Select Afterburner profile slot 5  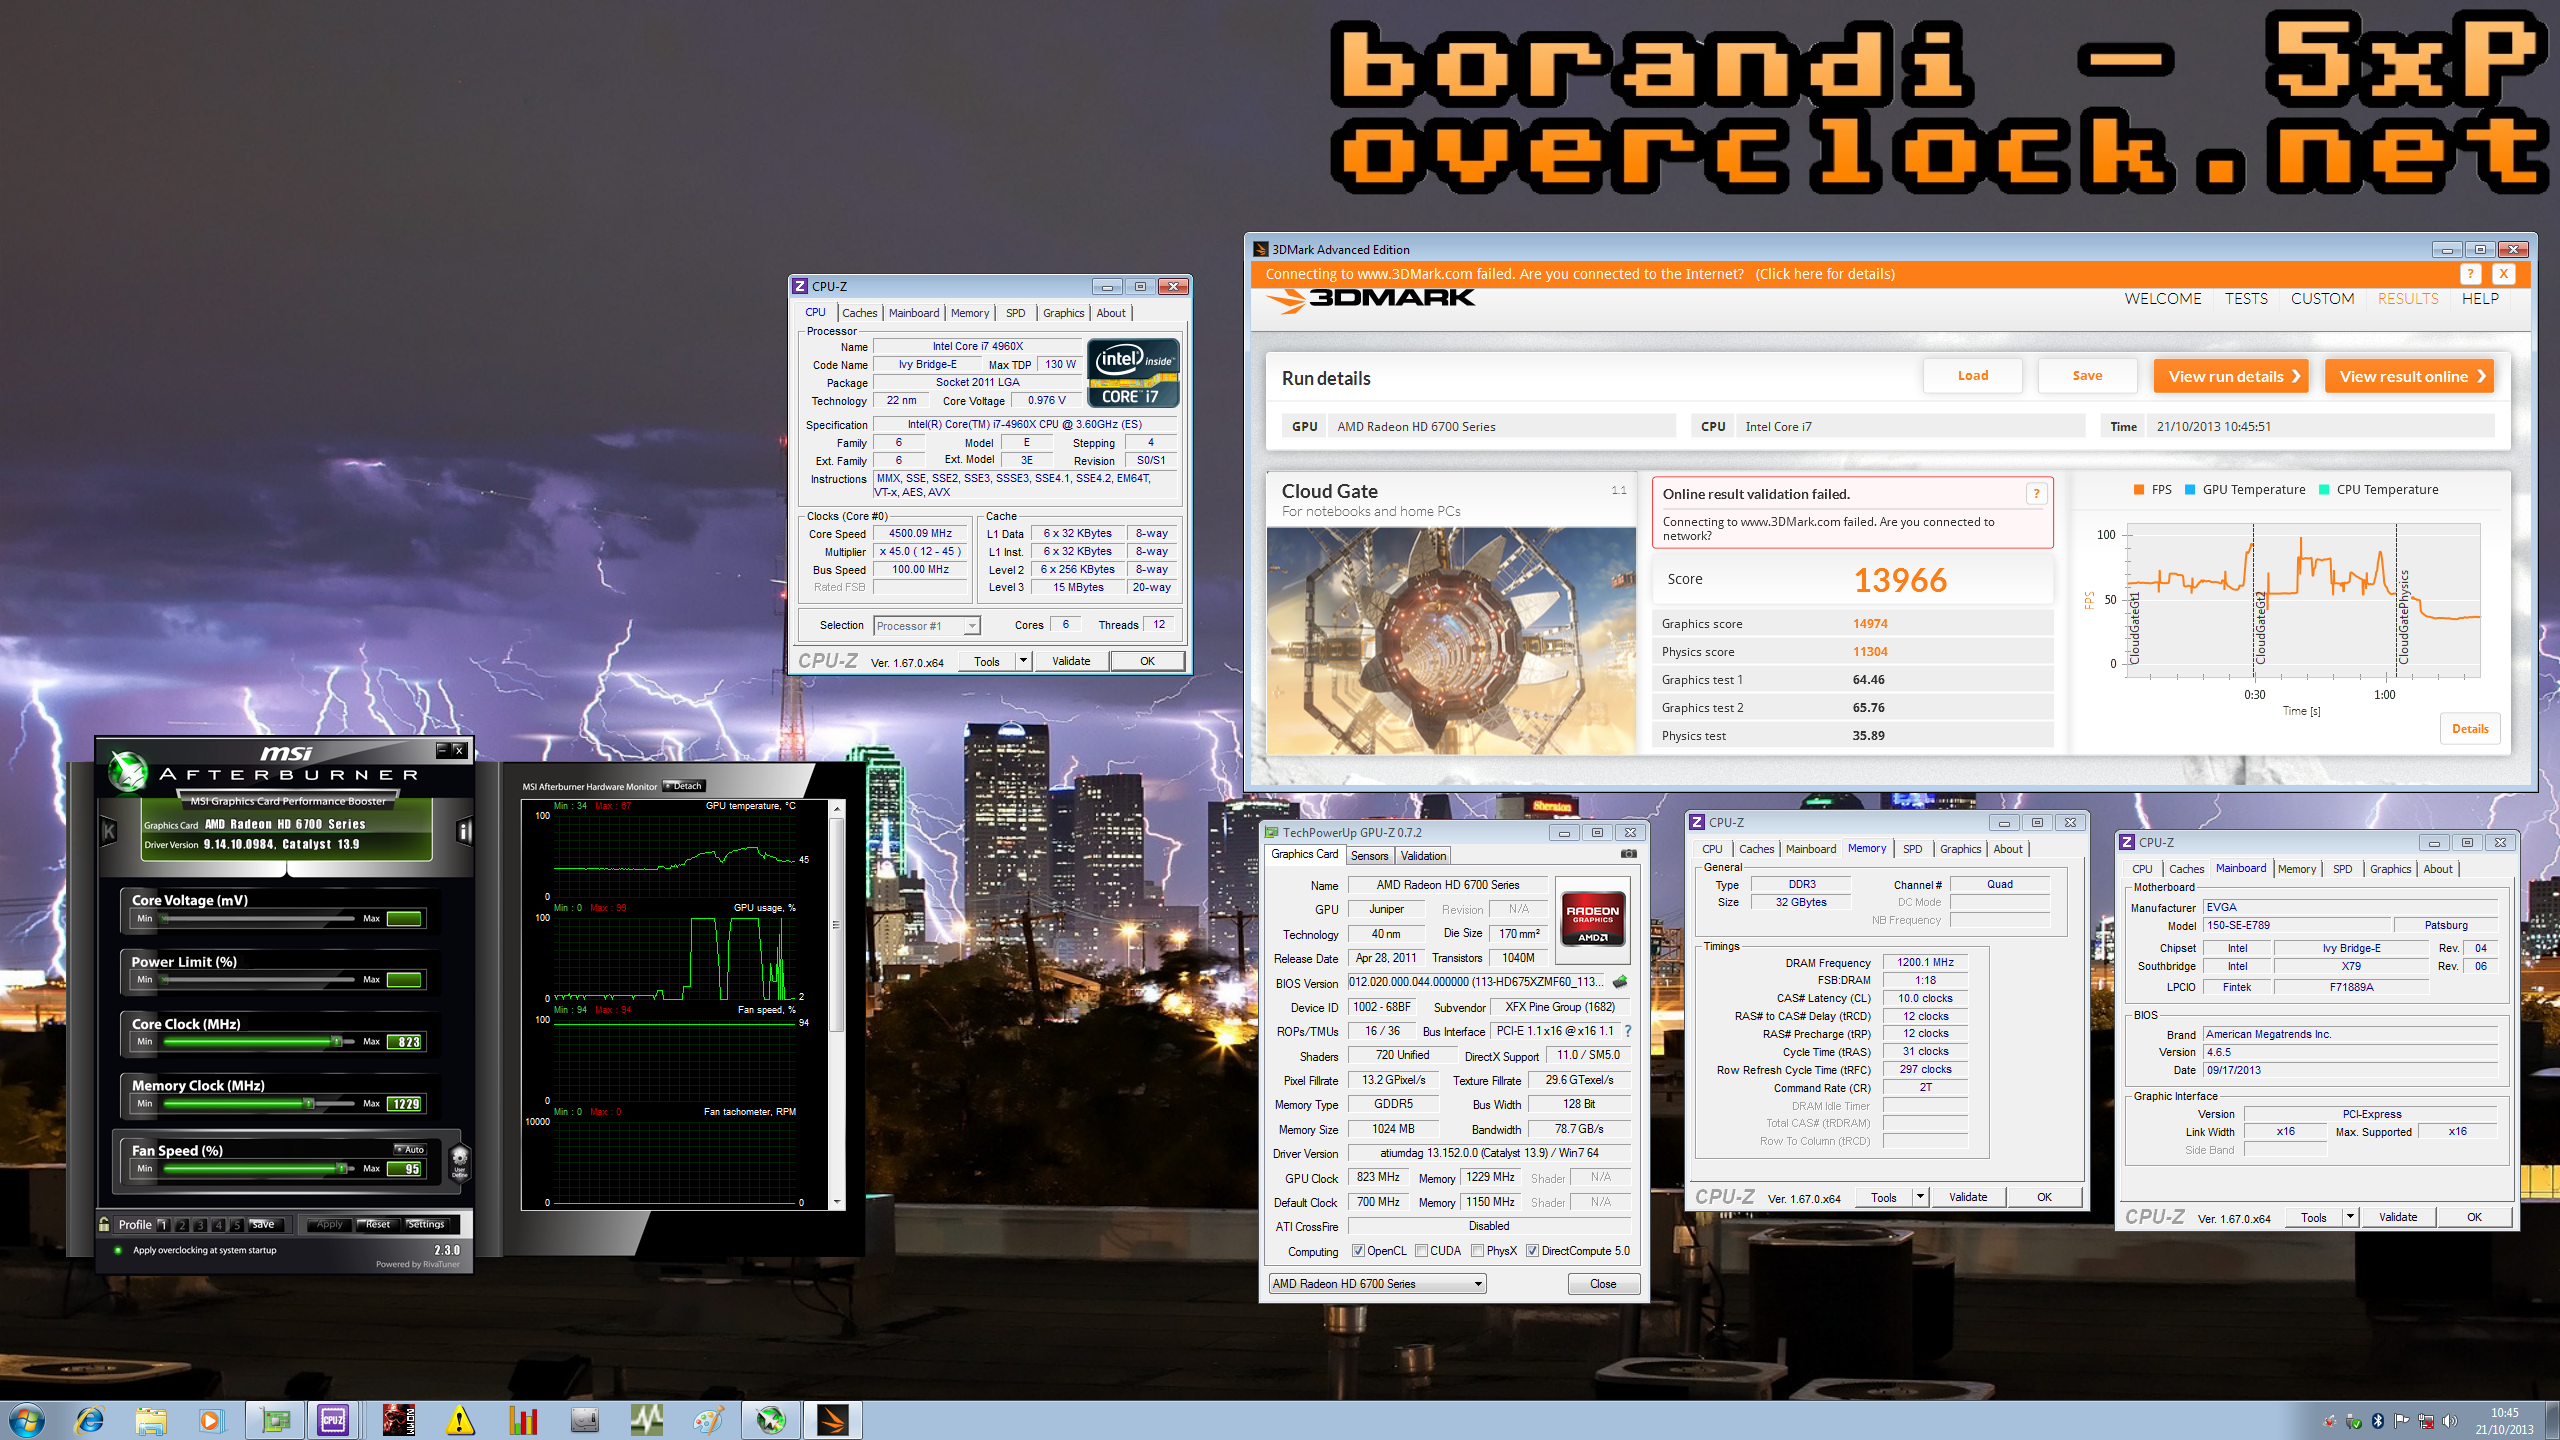(x=237, y=1224)
